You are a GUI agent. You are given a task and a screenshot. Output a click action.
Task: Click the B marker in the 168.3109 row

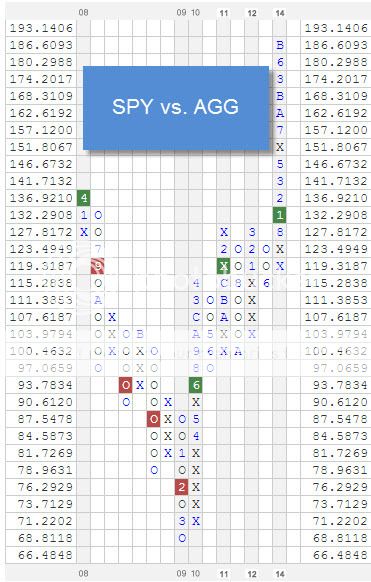click(x=280, y=96)
